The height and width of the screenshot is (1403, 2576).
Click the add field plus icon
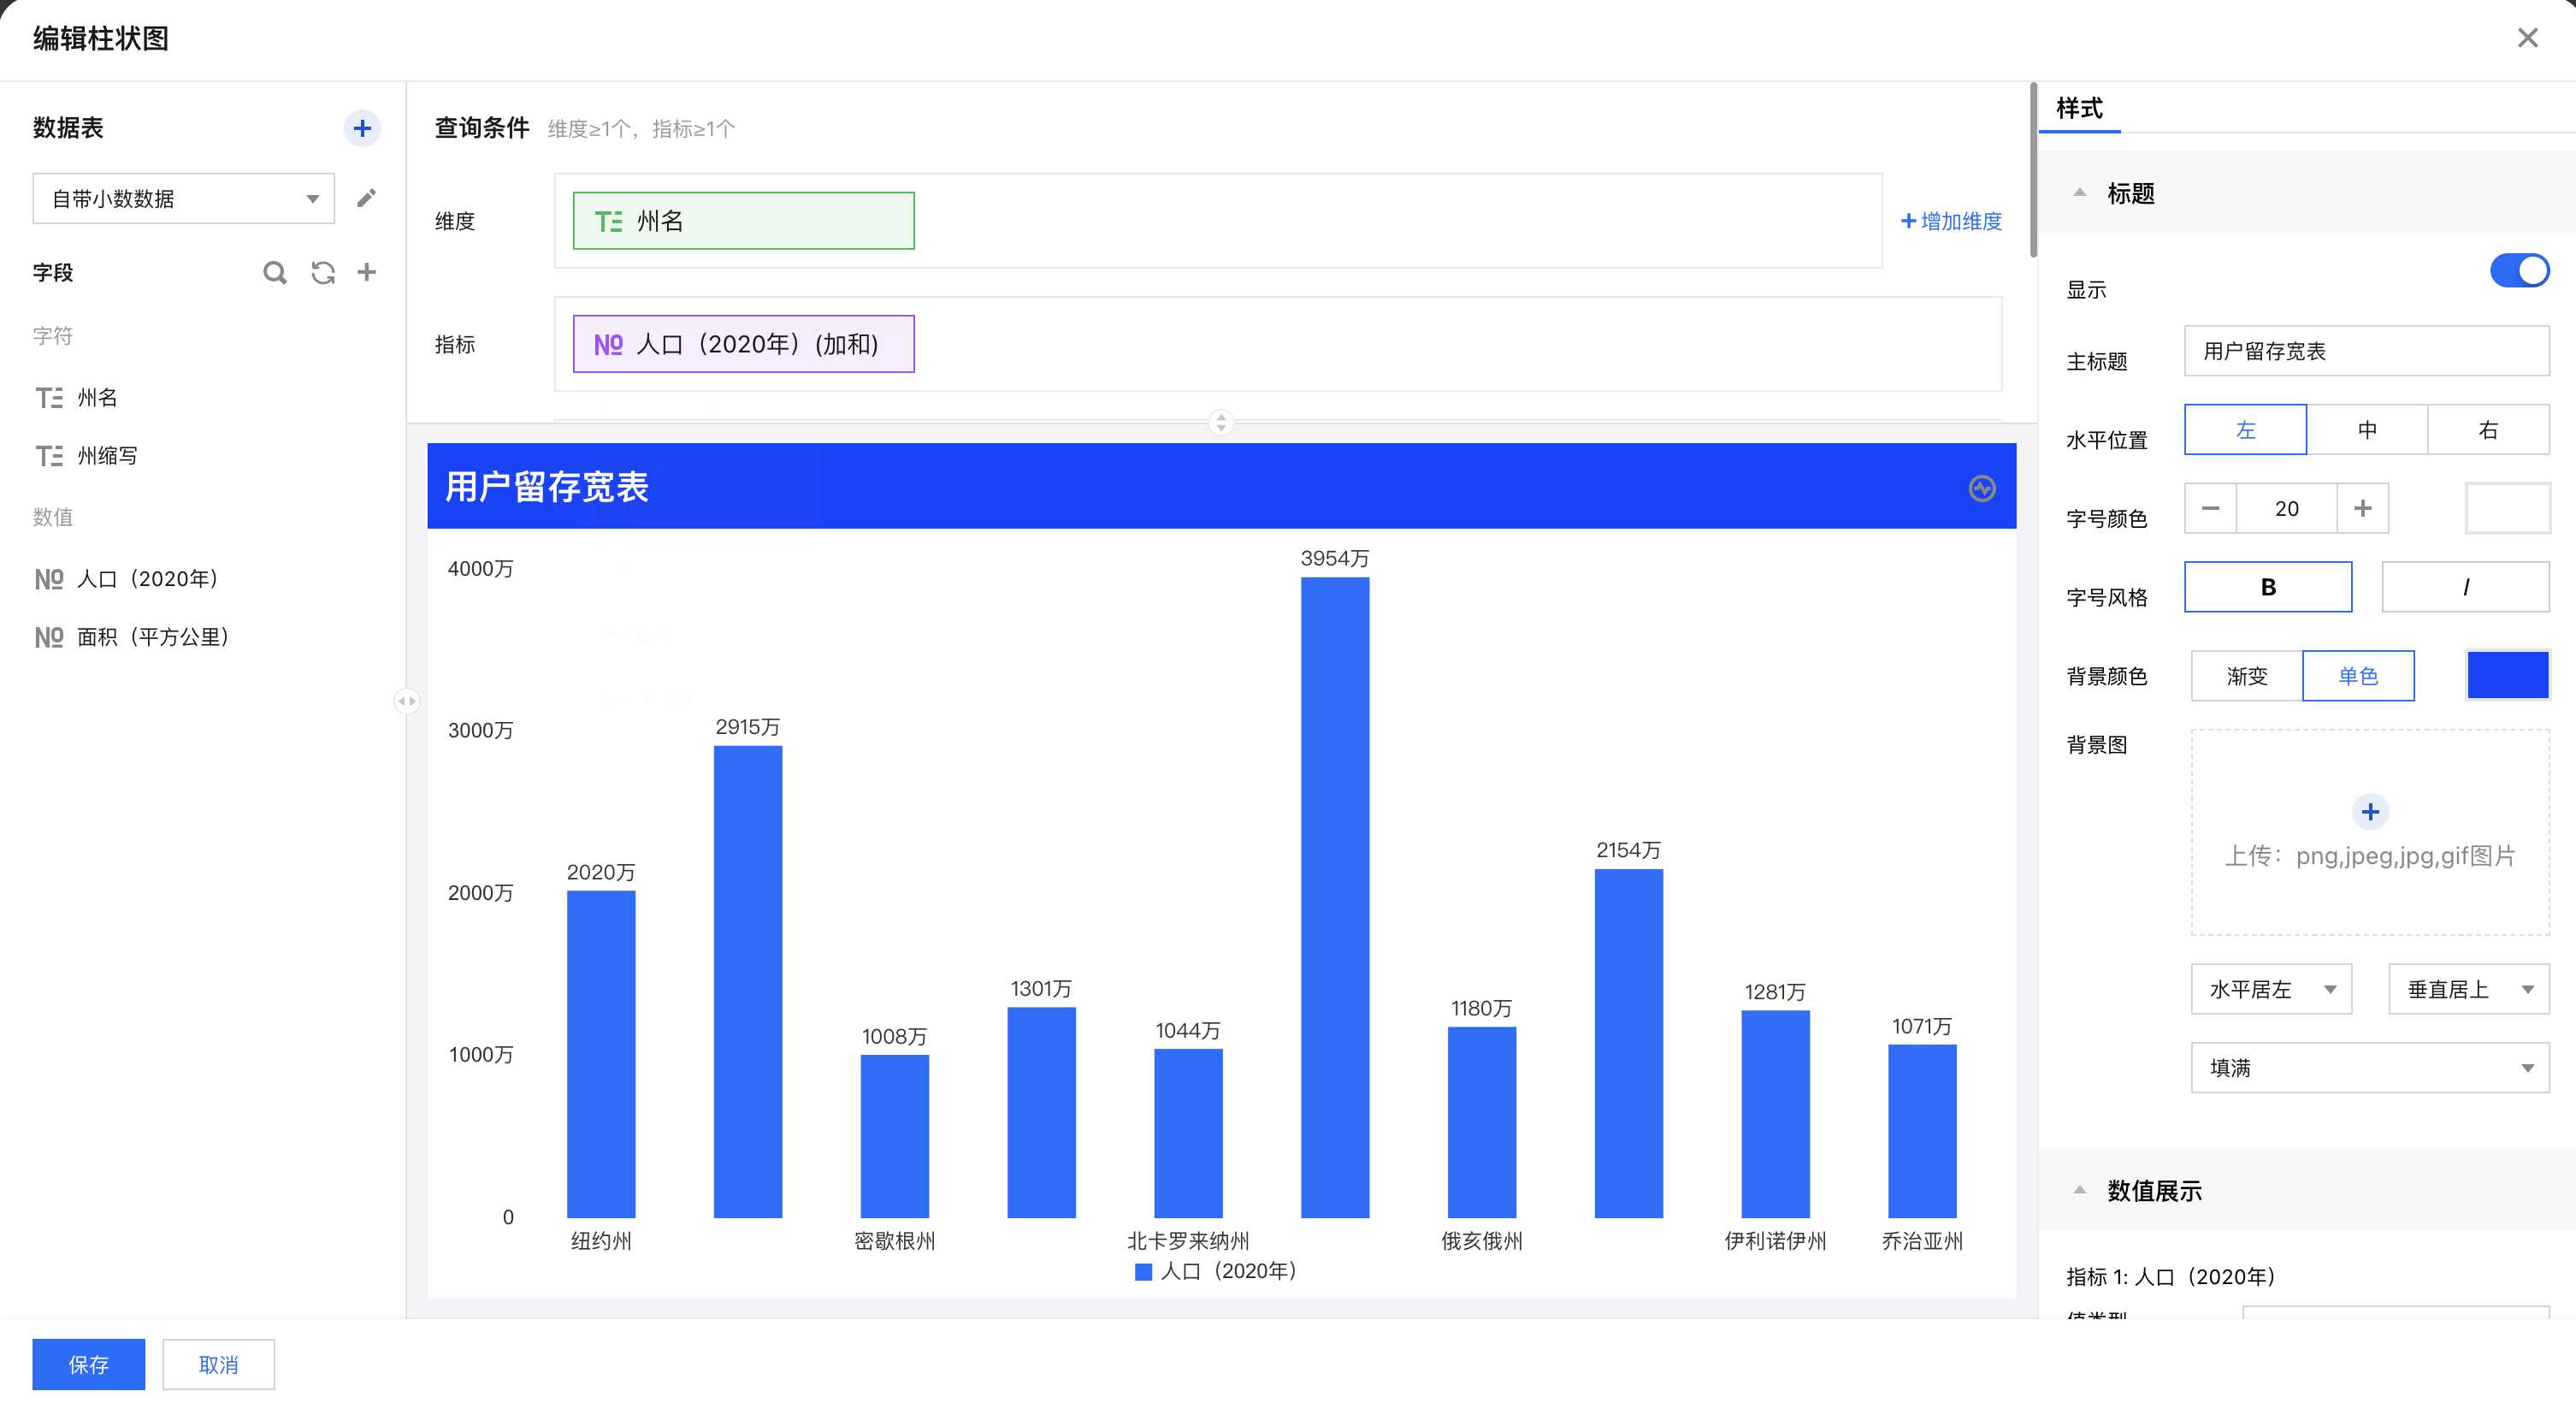coord(367,272)
